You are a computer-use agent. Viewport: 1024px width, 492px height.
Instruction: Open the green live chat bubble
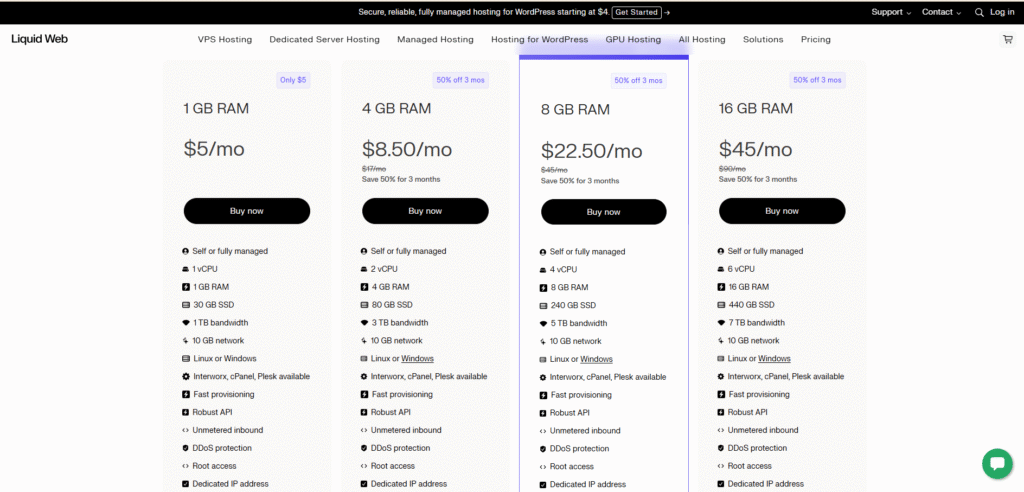(997, 463)
